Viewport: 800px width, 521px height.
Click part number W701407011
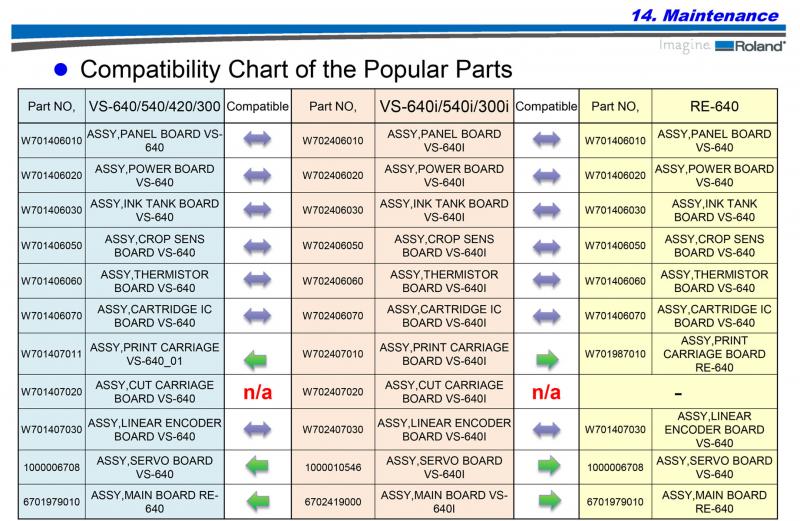(51, 354)
